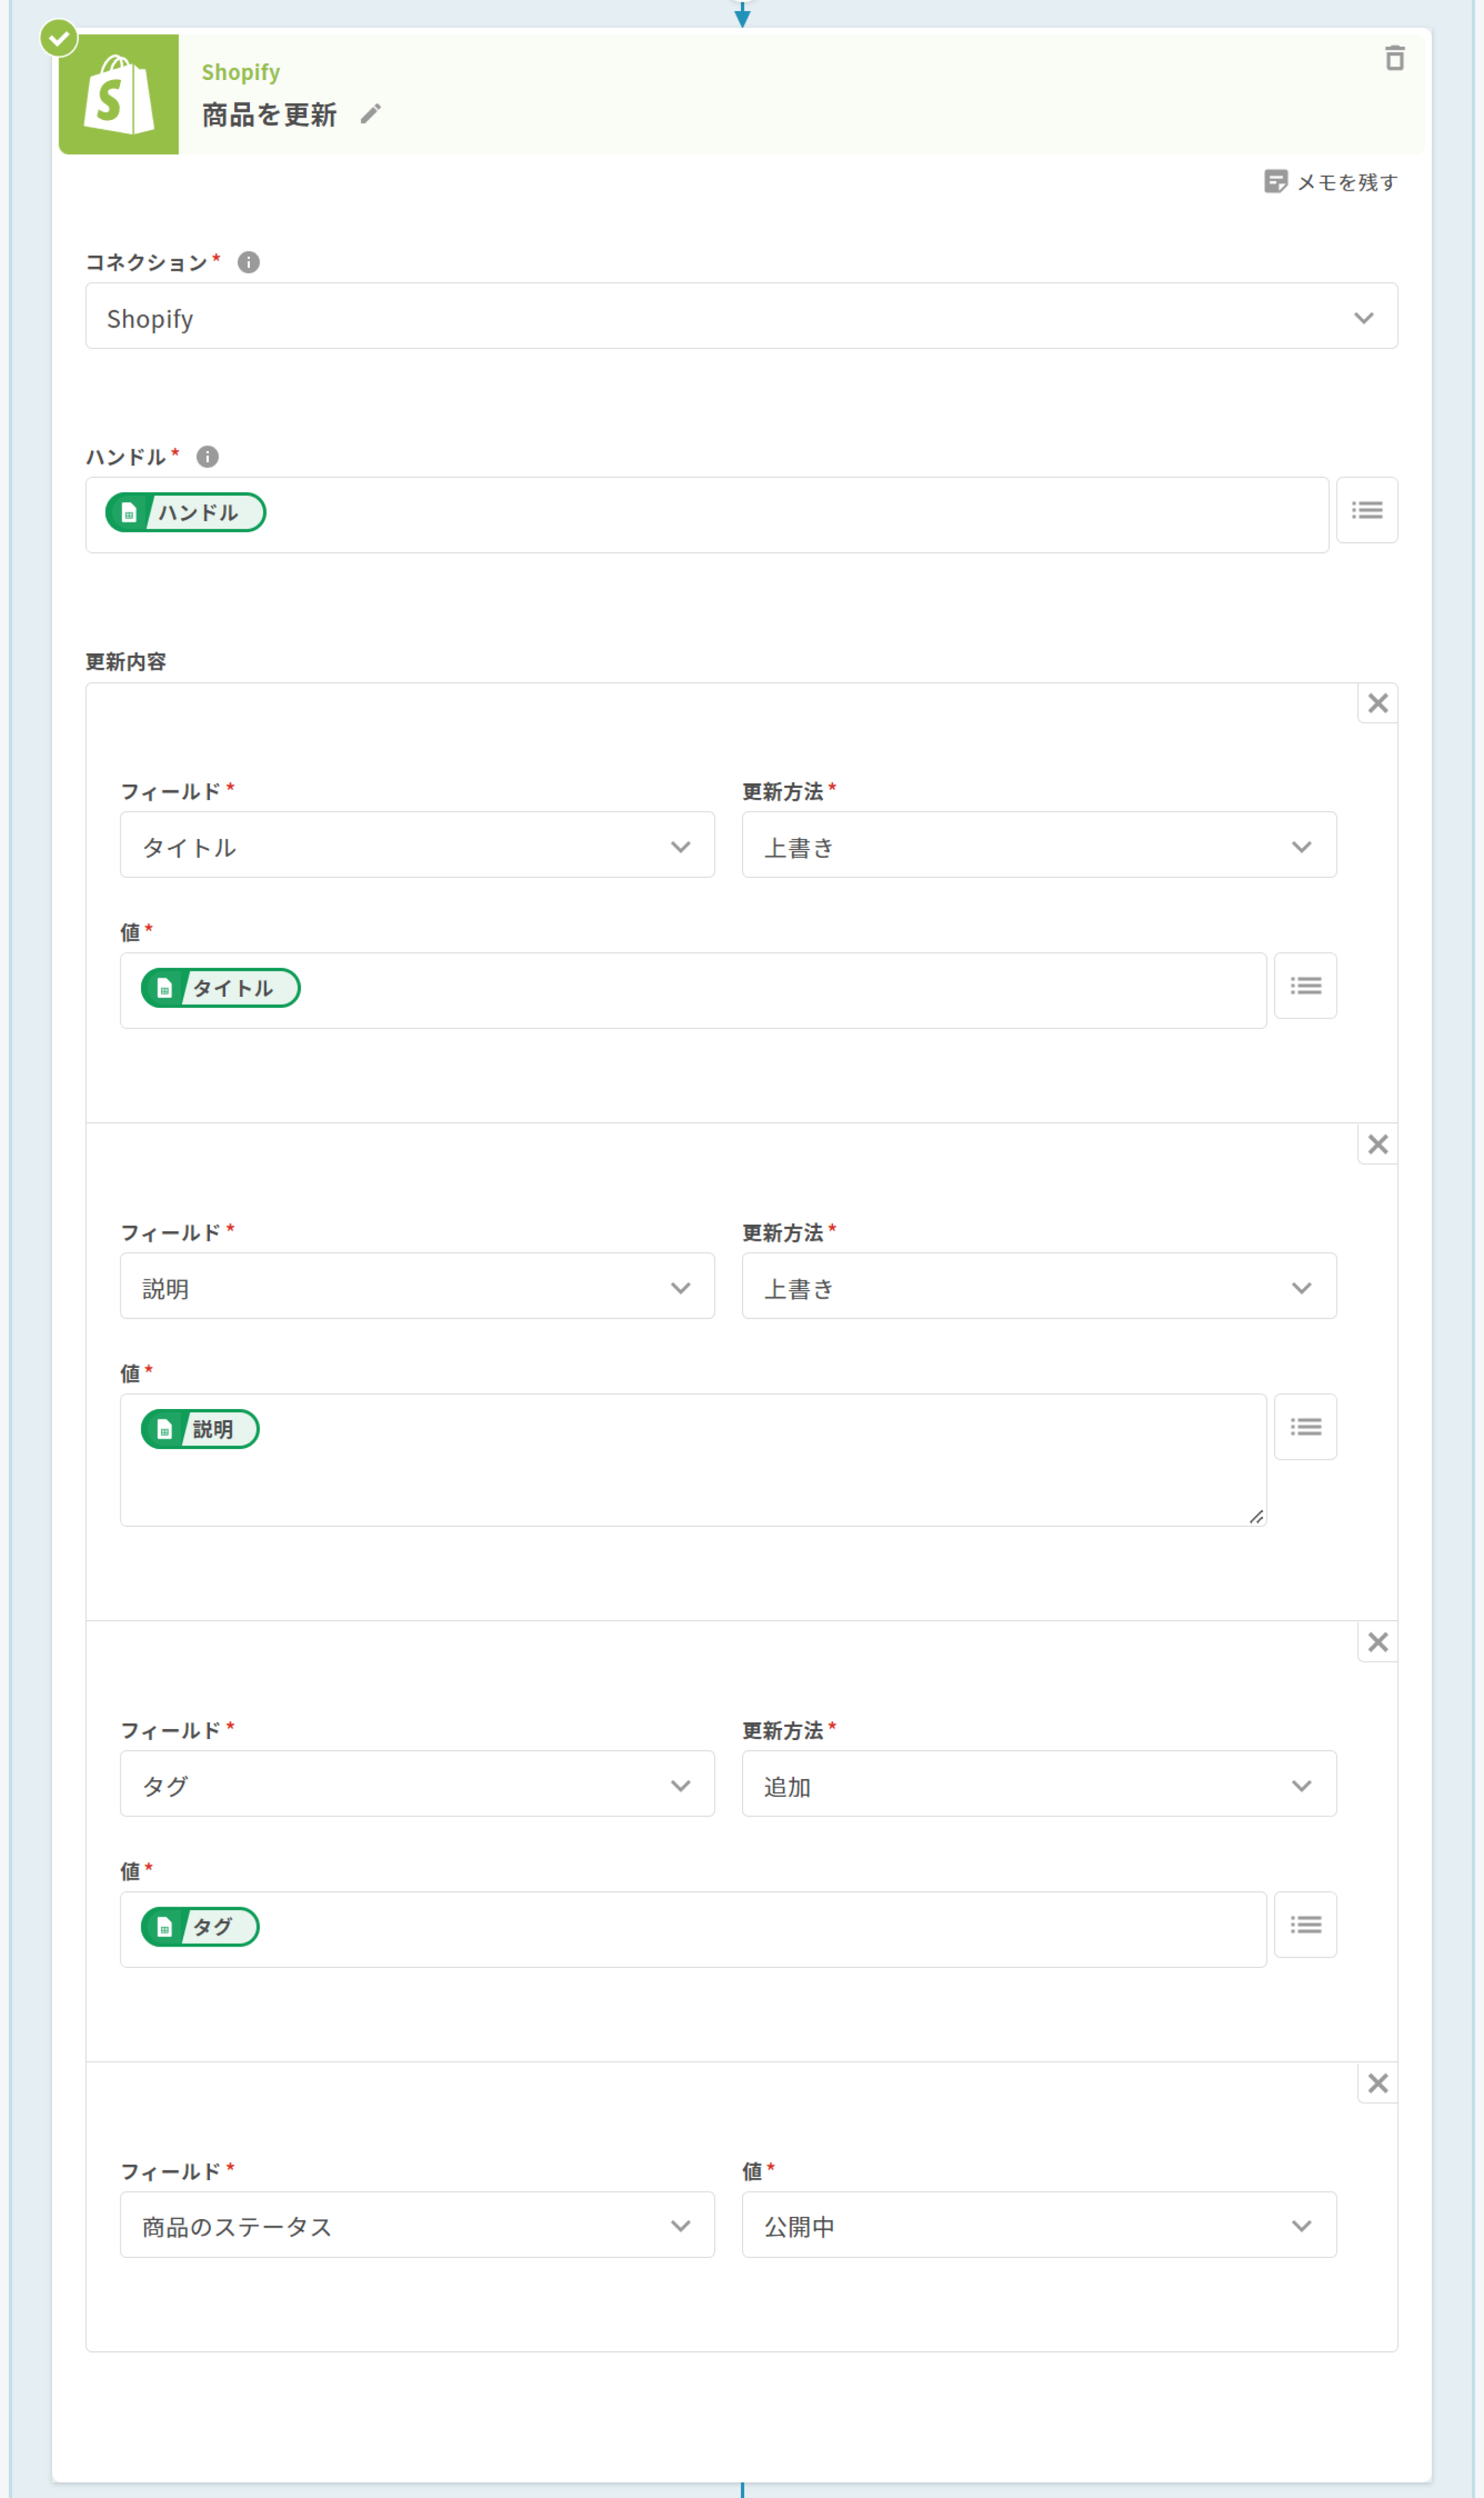
Task: Remove the 商品のステータス update row
Action: pyautogui.click(x=1377, y=2083)
